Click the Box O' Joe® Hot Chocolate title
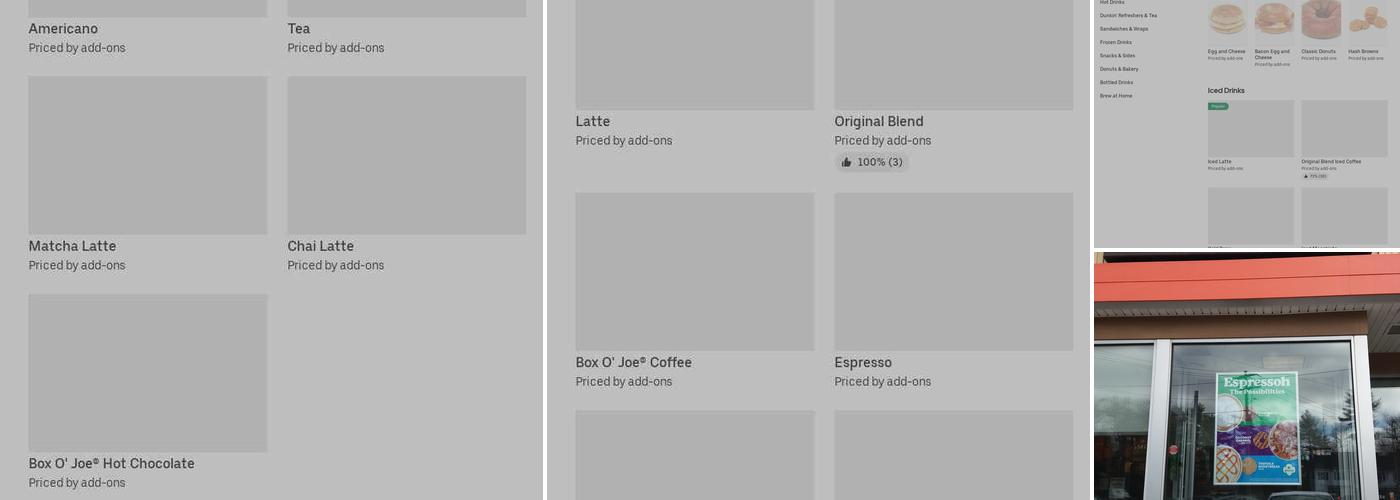1400x500 pixels. [x=111, y=464]
